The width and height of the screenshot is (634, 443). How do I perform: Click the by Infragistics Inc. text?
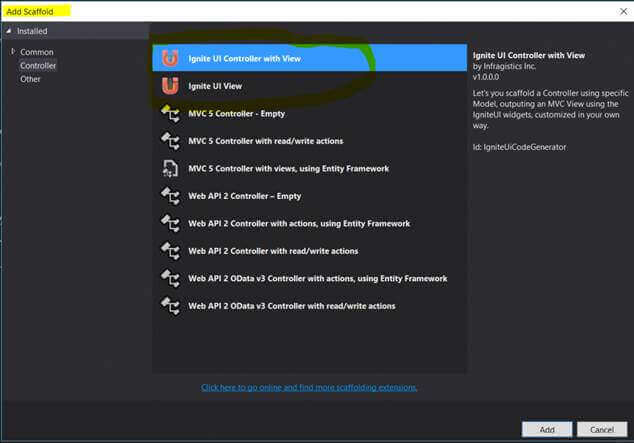[x=505, y=66]
